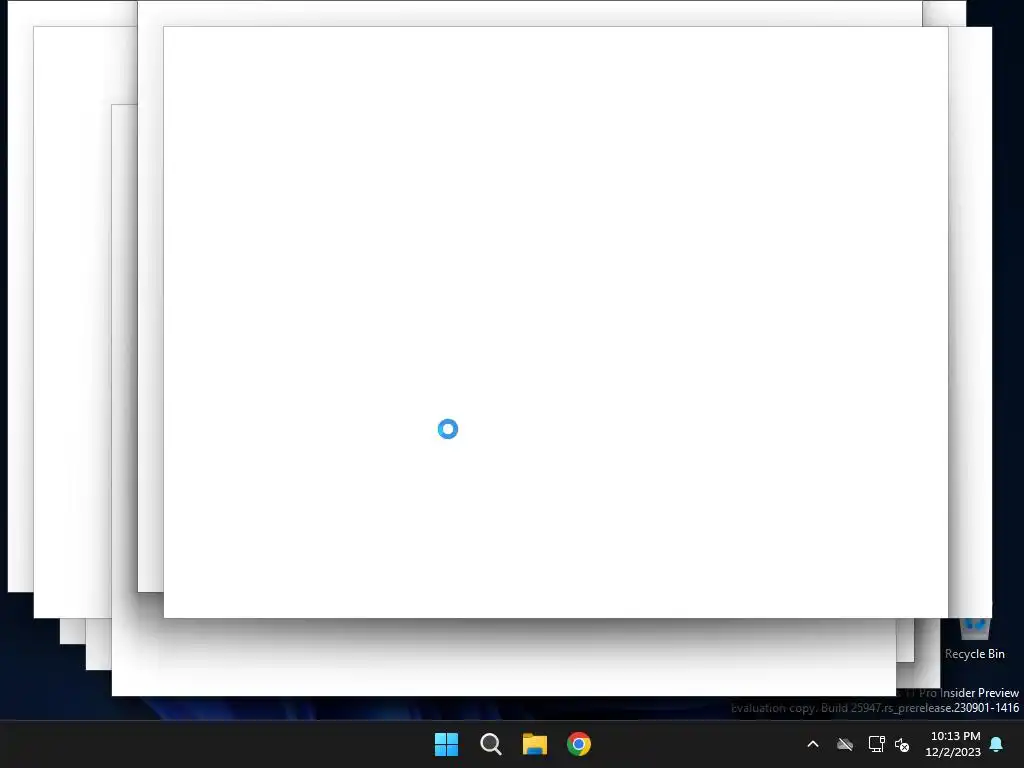Open the notification bell icon
The width and height of the screenshot is (1024, 768).
click(997, 744)
